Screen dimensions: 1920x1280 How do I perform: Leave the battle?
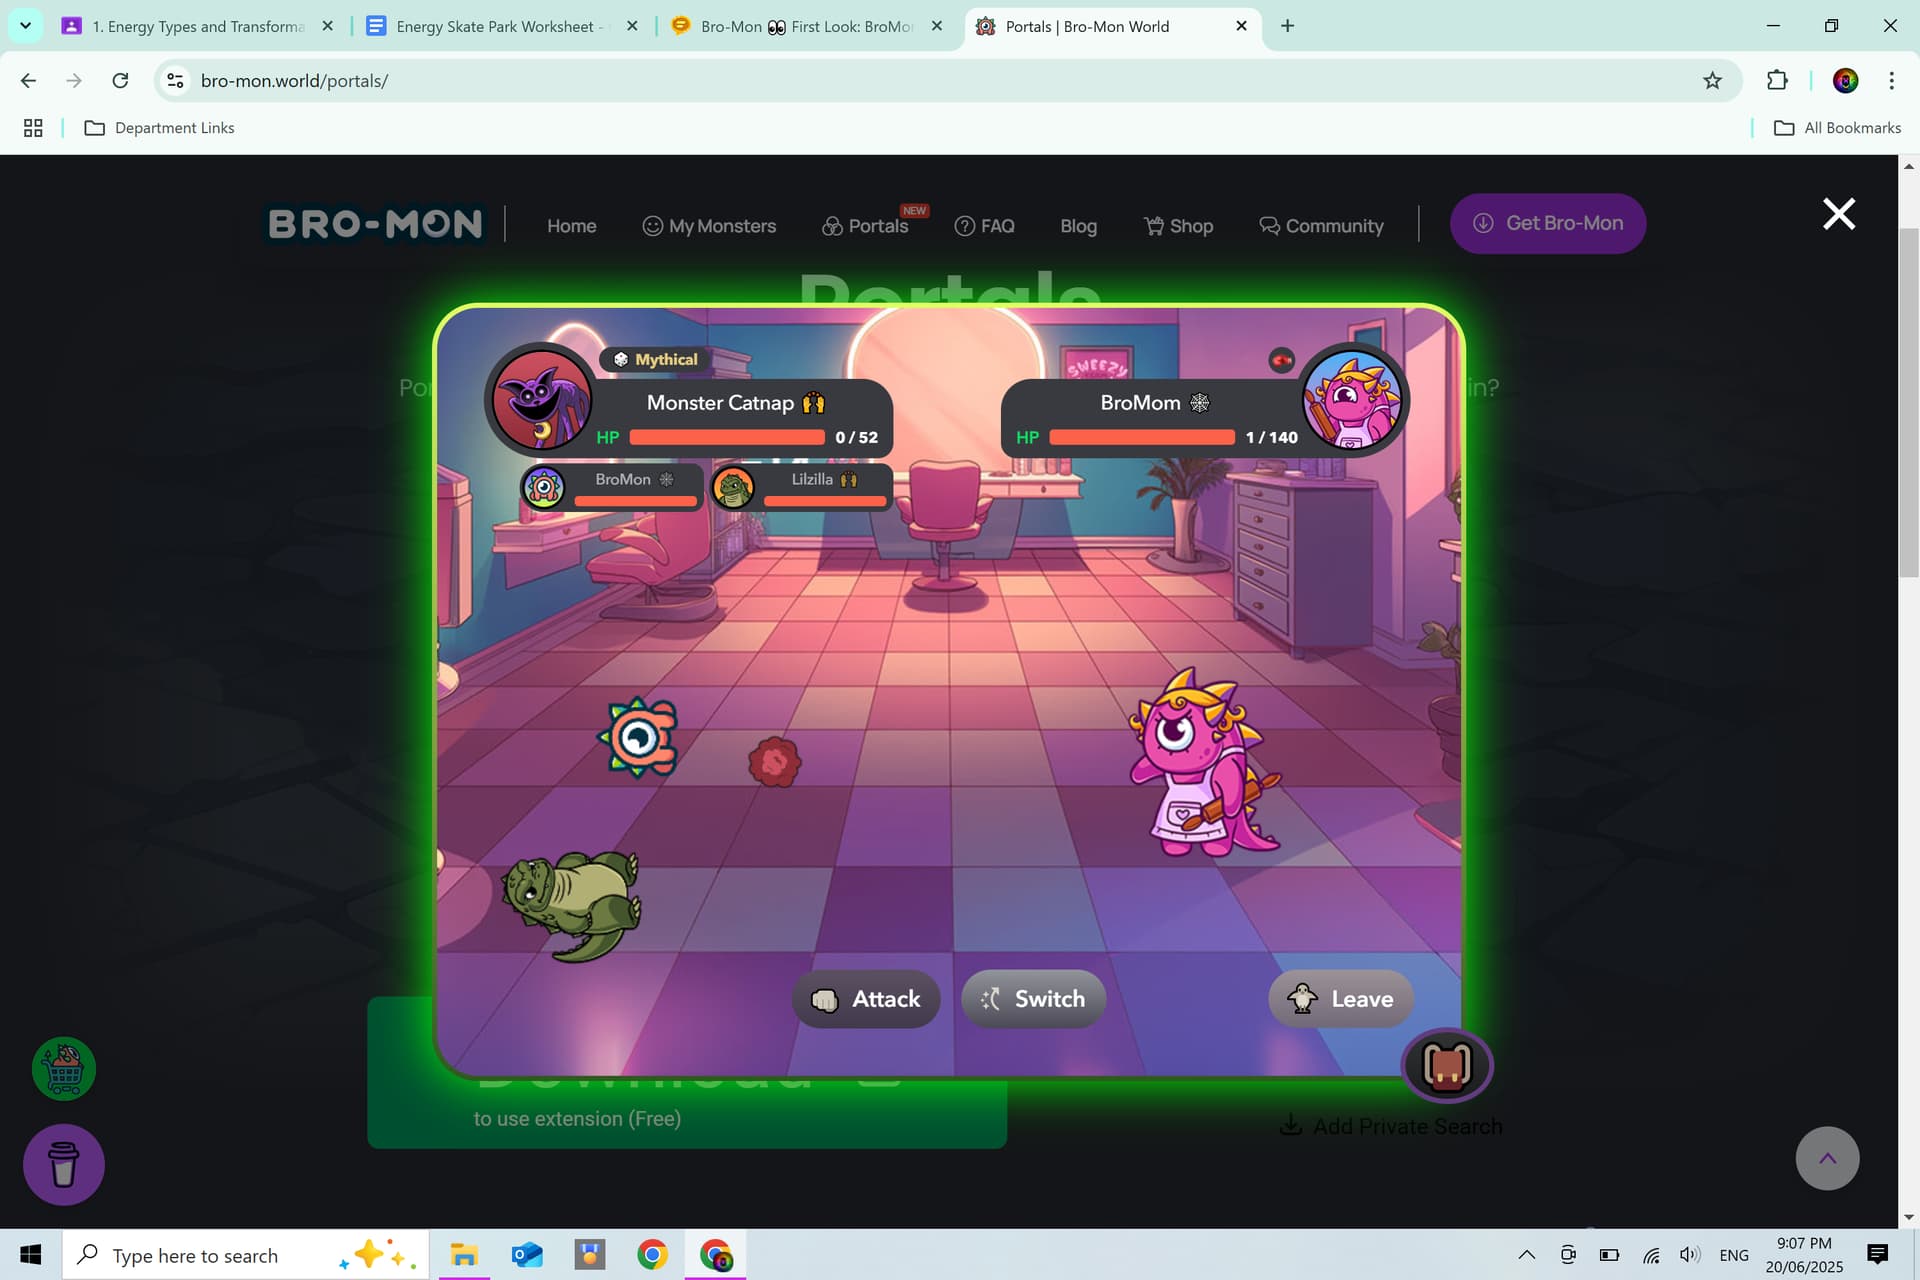pos(1340,998)
